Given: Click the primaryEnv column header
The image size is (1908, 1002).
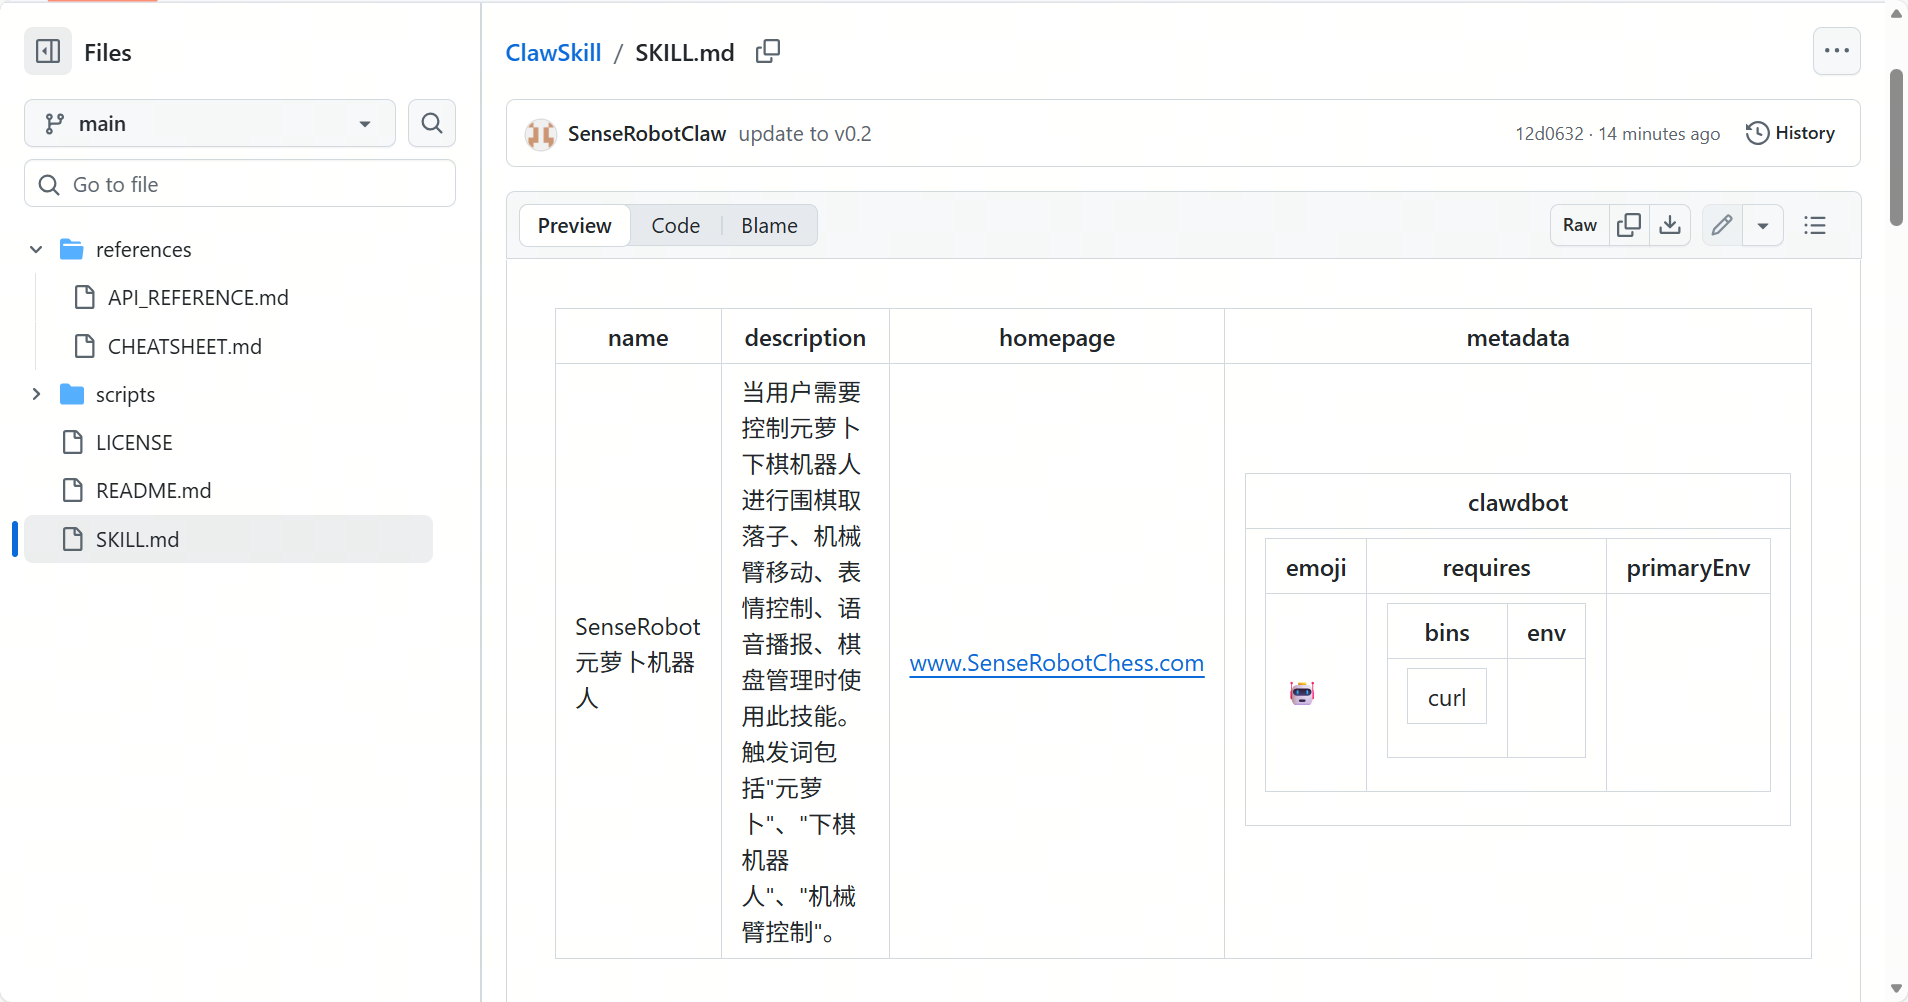Looking at the screenshot, I should (1688, 567).
